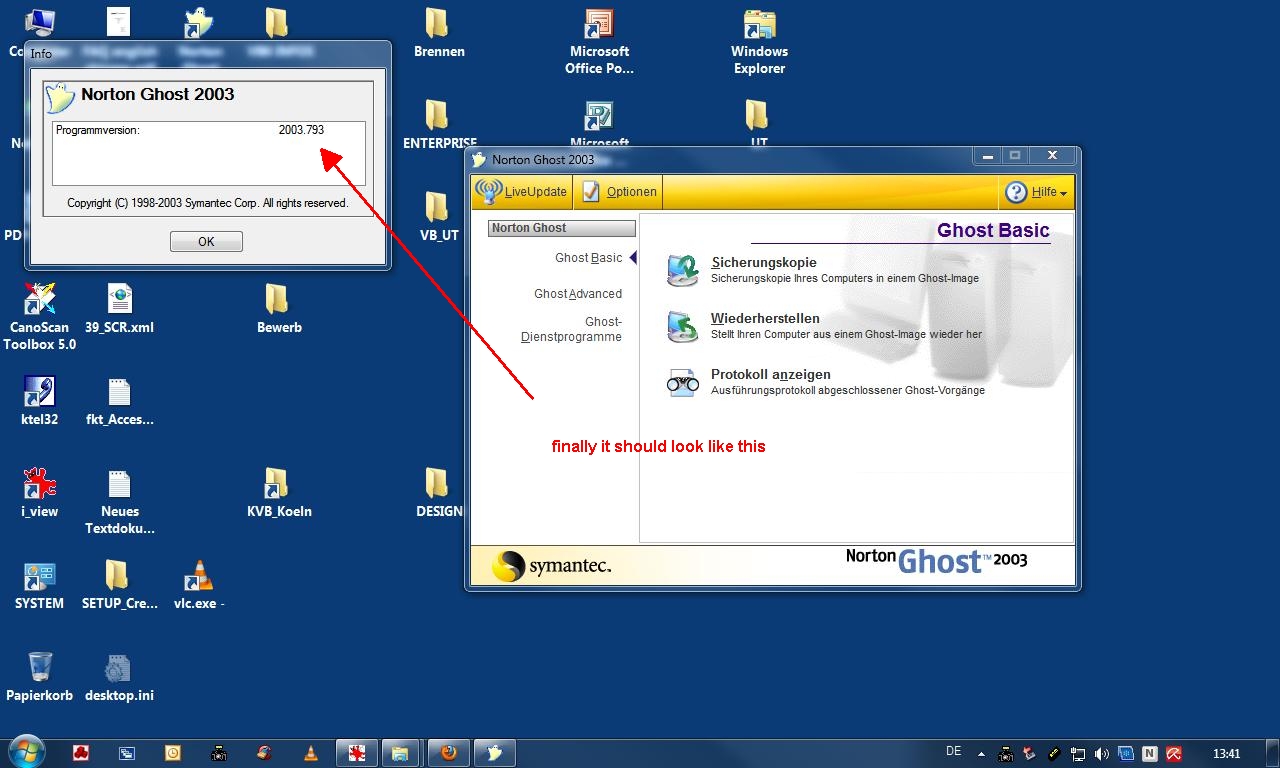The height and width of the screenshot is (768, 1280).
Task: Click the Sicherungskopie backup icon
Action: 684,268
